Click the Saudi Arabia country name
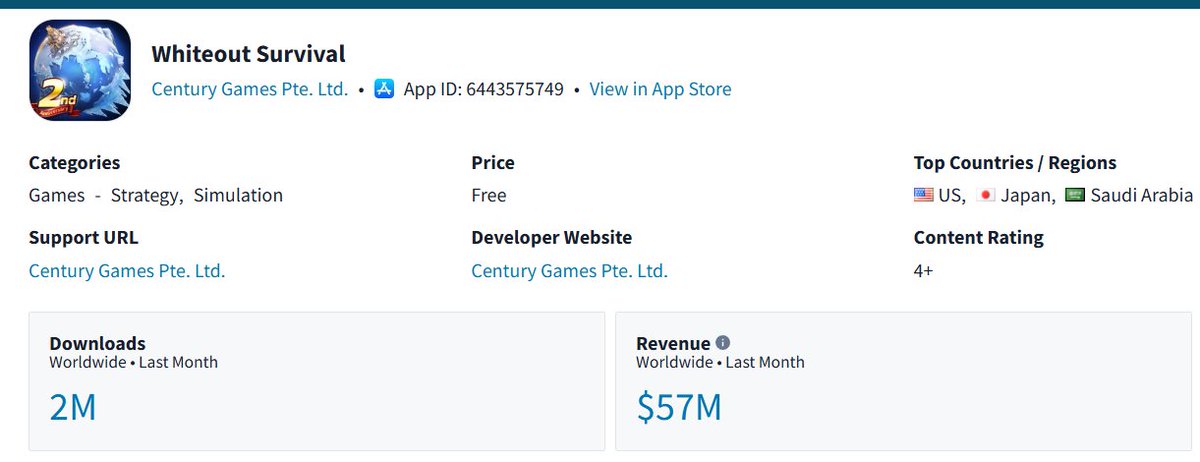The width and height of the screenshot is (1200, 462). pyautogui.click(x=1141, y=195)
